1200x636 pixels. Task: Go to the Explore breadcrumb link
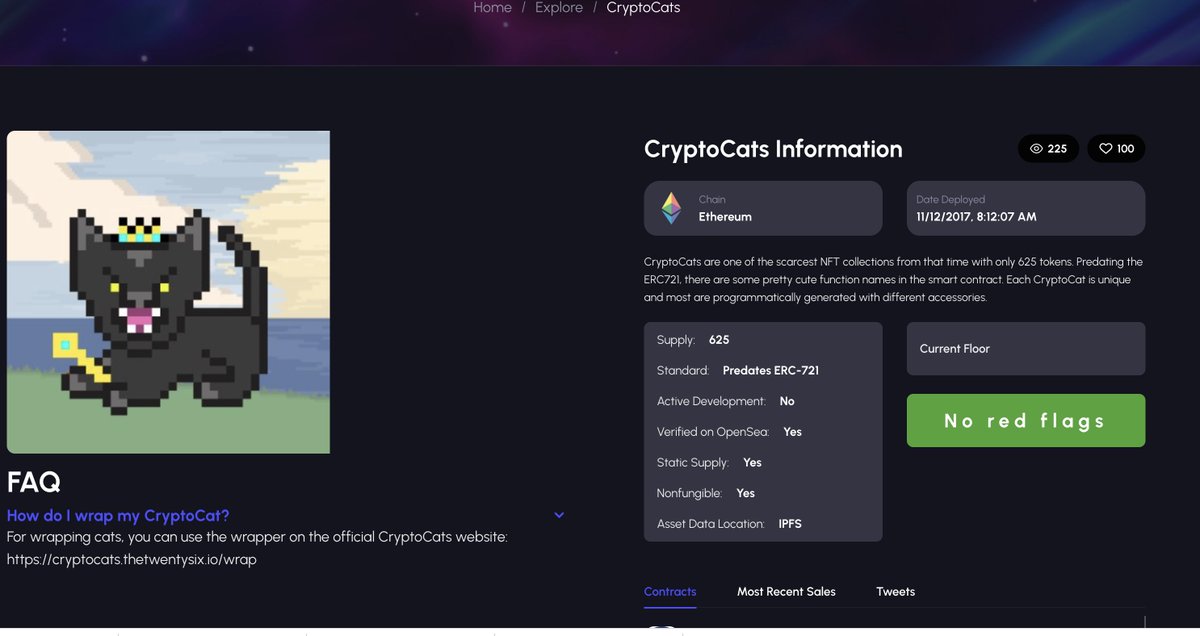559,8
